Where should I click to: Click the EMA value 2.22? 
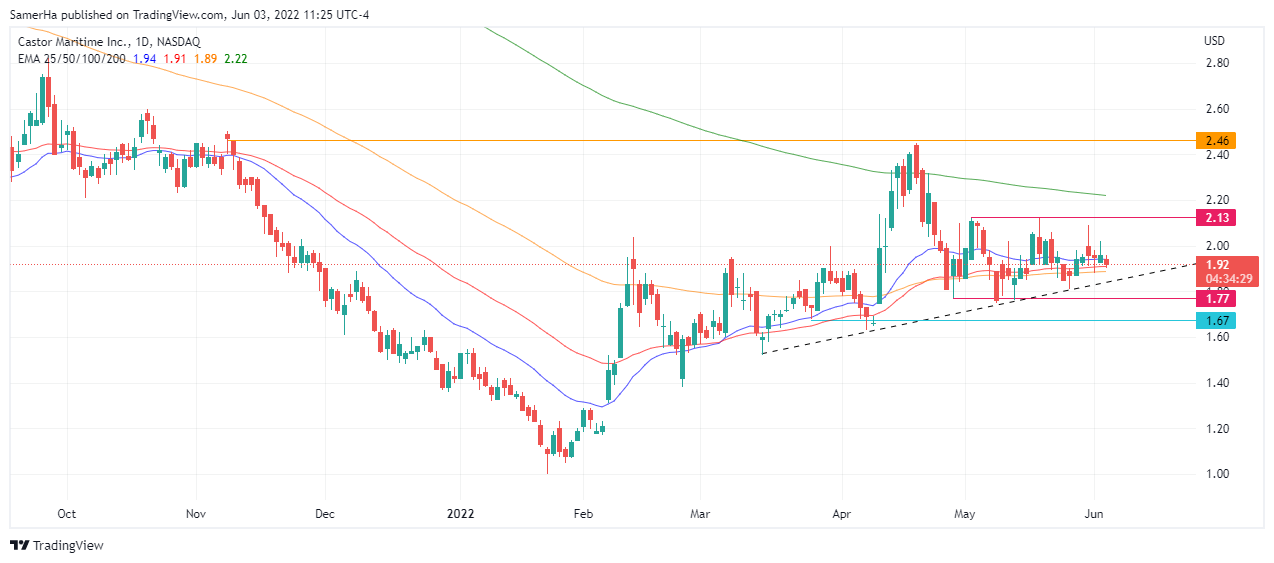click(235, 59)
